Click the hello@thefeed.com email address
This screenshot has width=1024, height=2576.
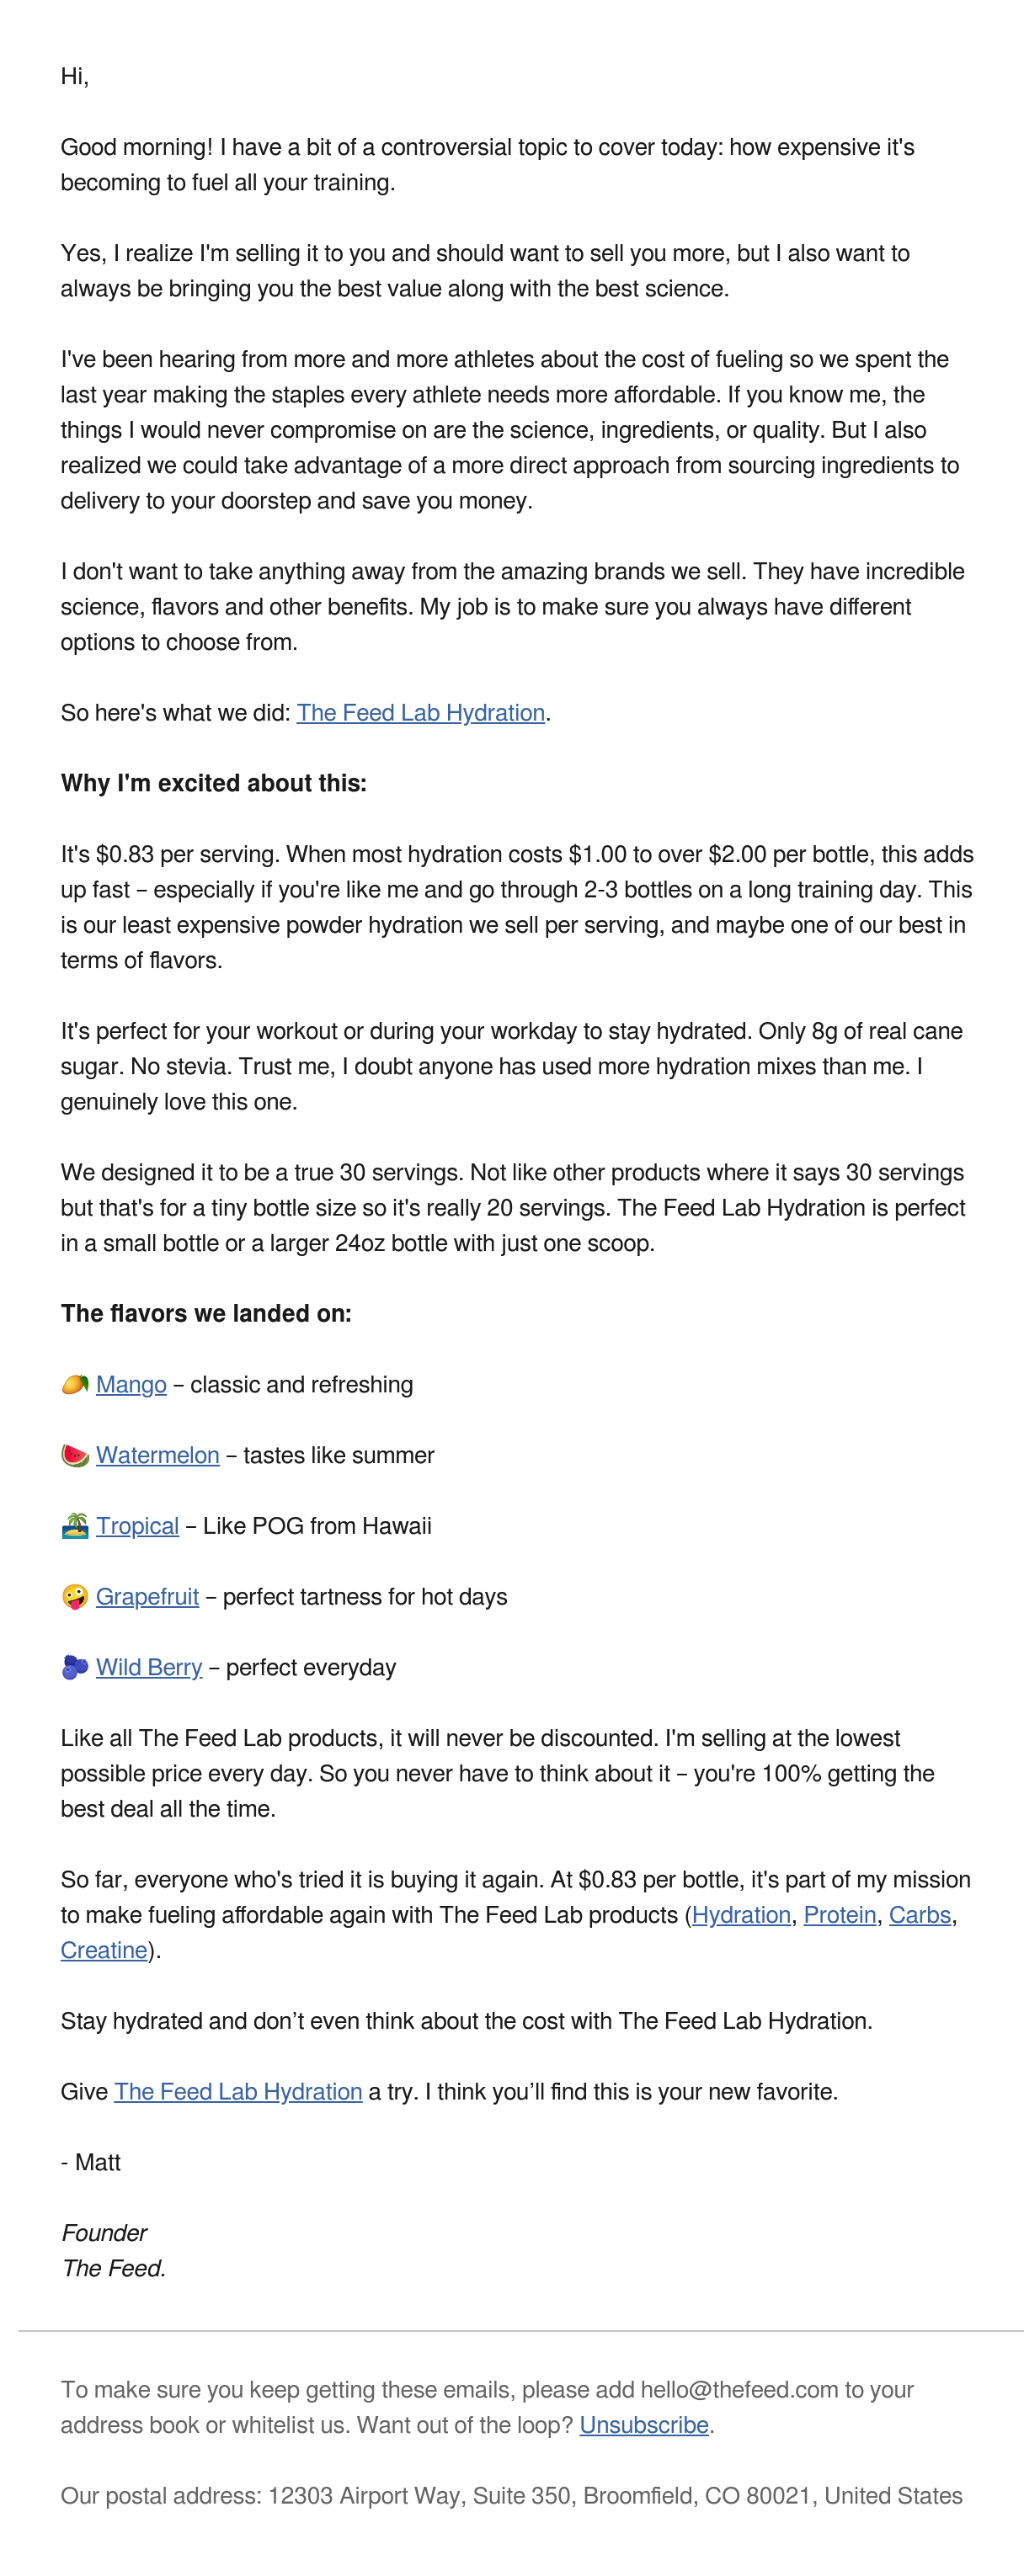click(739, 2390)
